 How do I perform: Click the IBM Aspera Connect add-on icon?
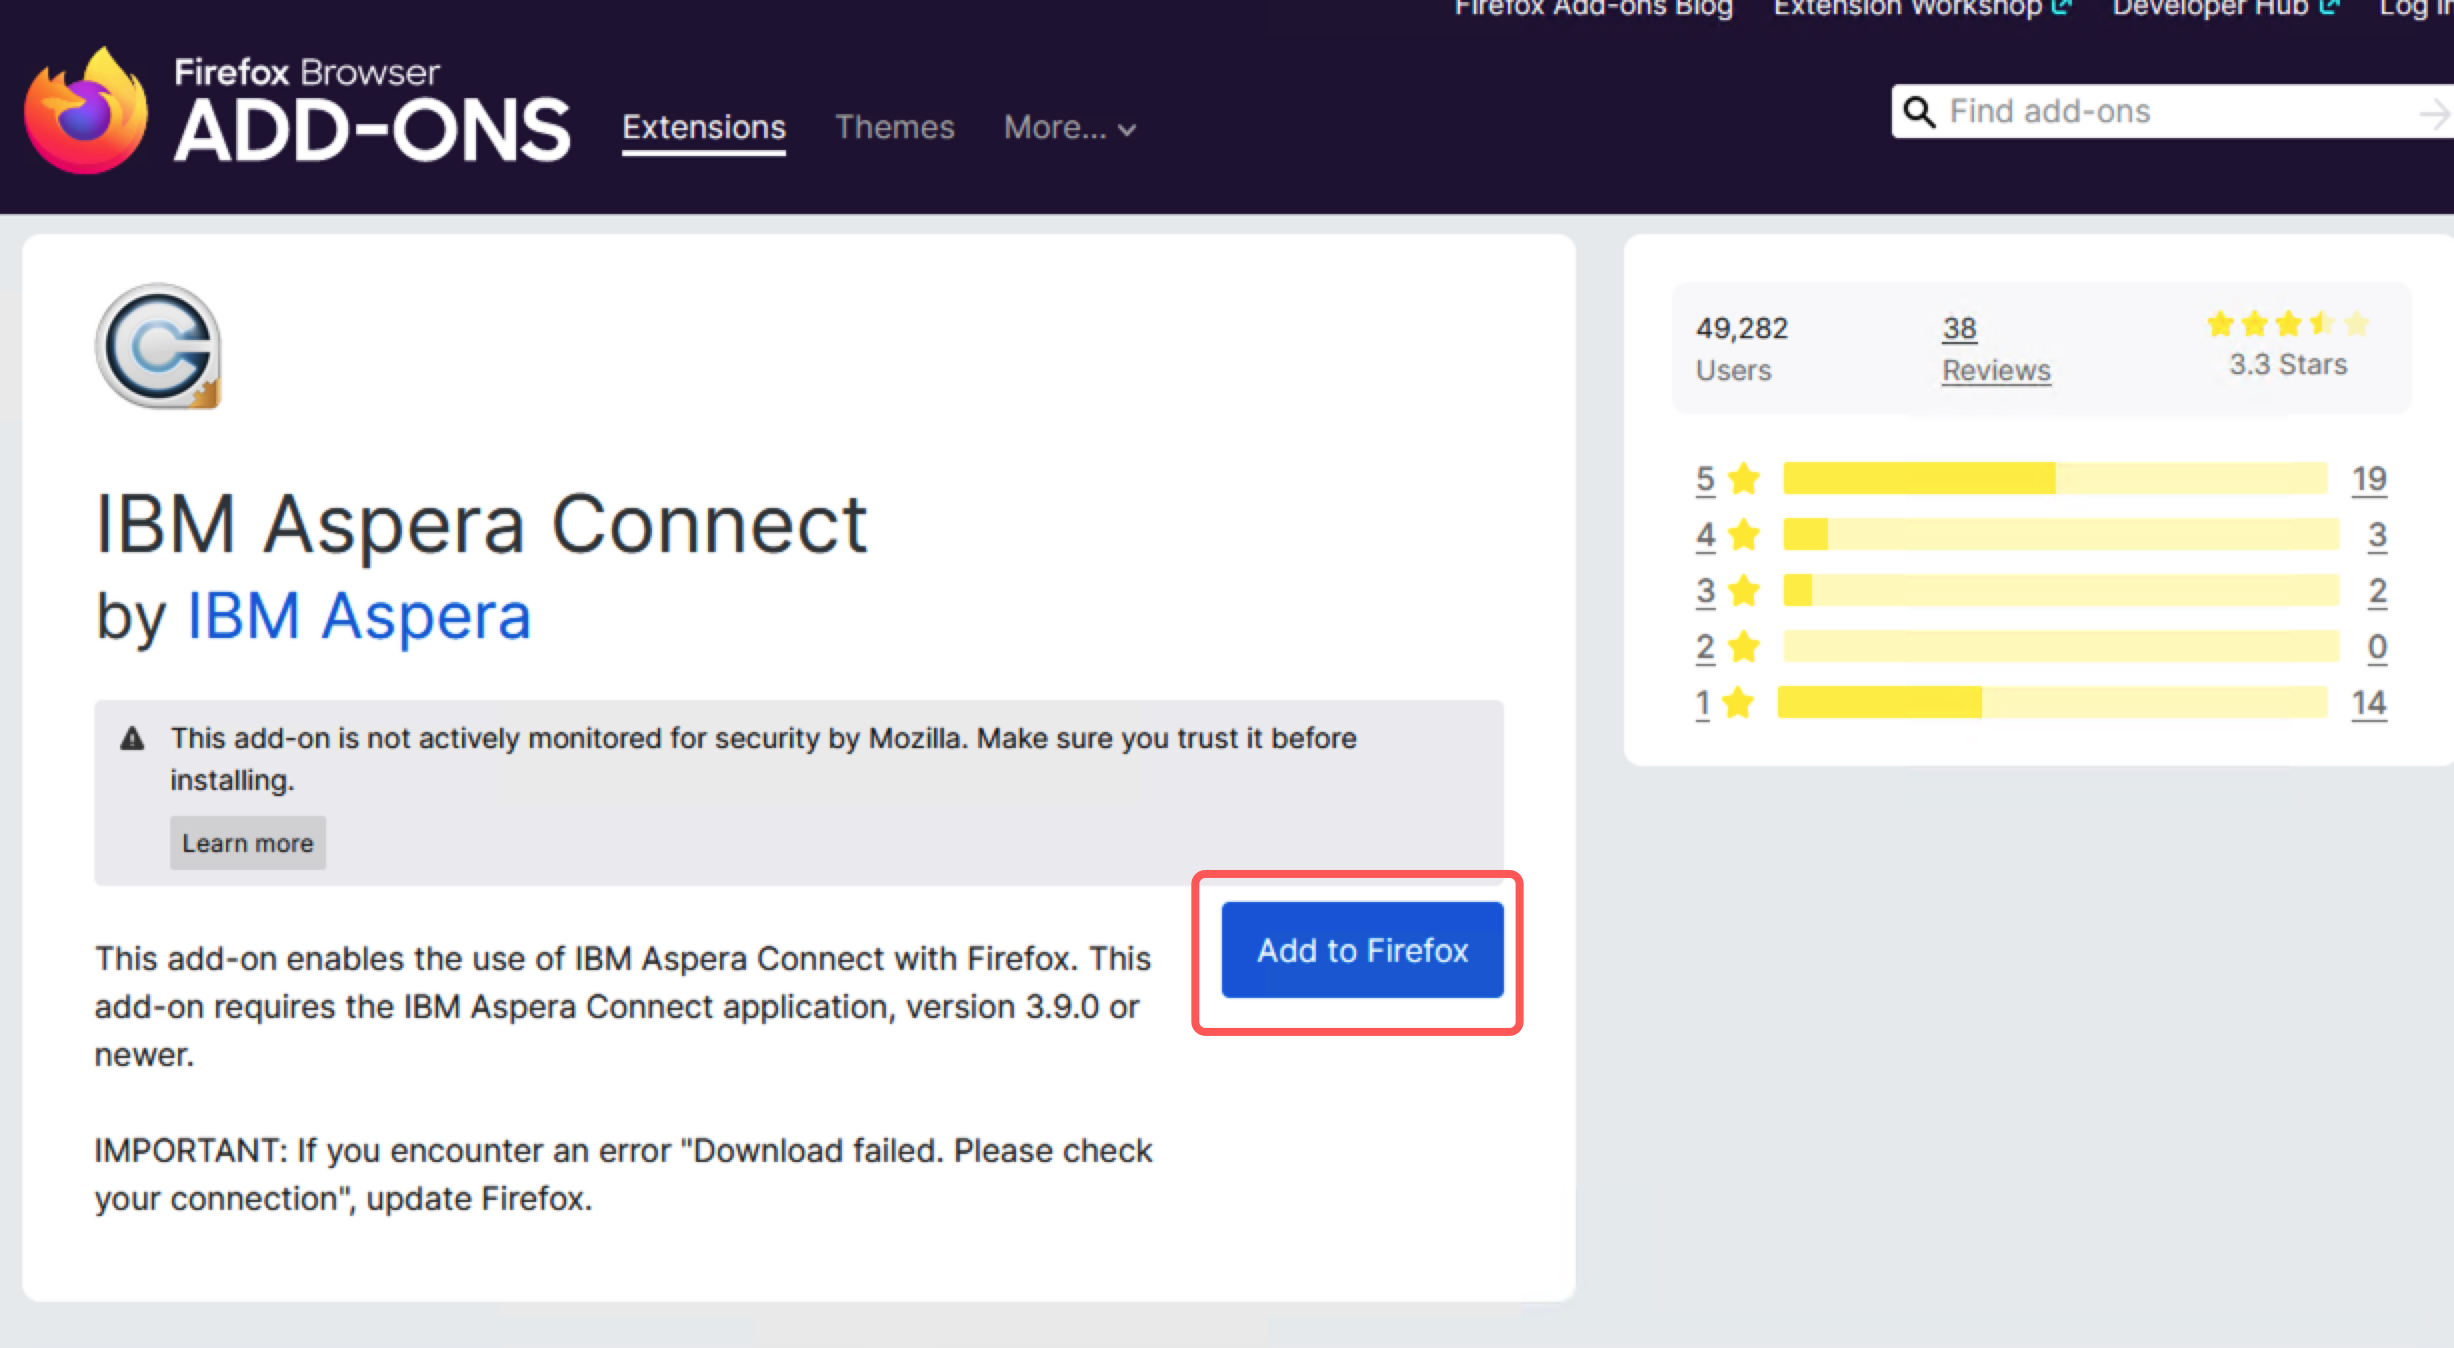coord(158,346)
